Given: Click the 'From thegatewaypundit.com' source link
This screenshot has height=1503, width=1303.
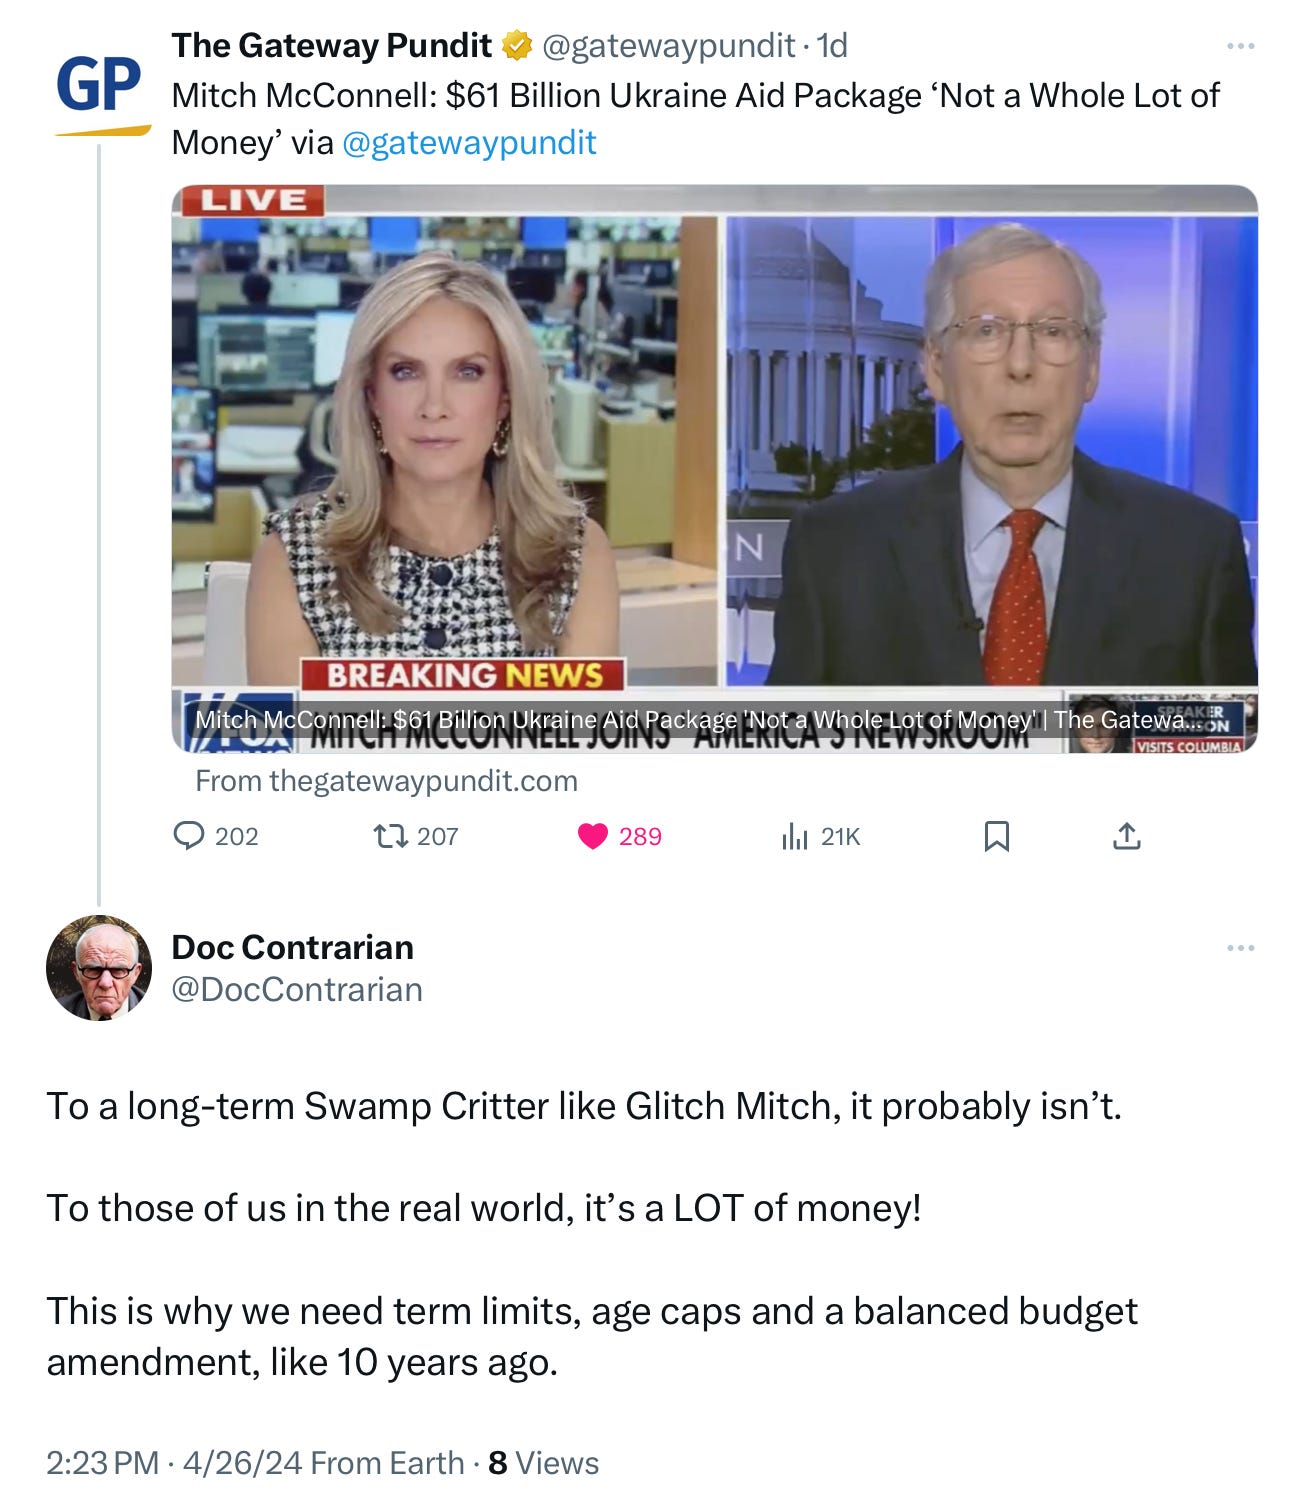Looking at the screenshot, I should 386,781.
